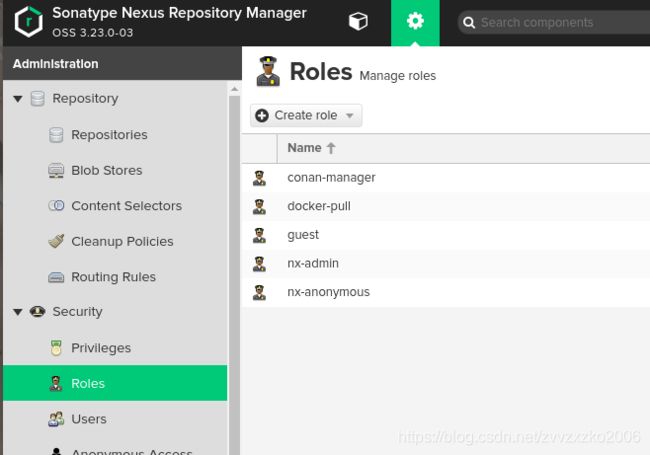Open Content Selectors in the sidebar
This screenshot has height=455, width=650.
coord(126,206)
